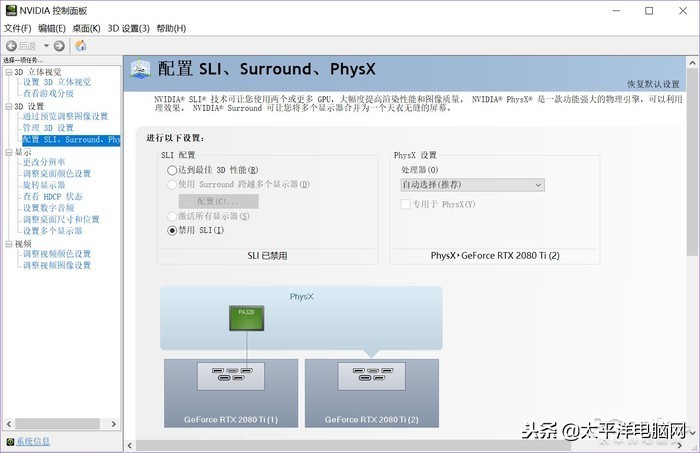Image resolution: width=700 pixels, height=453 pixels.
Task: Open the PhysX 处理器 dropdown
Action: 472,185
